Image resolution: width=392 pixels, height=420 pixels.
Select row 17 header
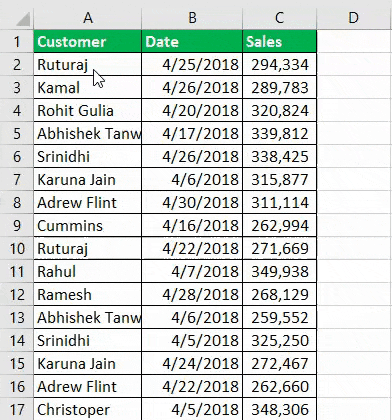pos(17,410)
